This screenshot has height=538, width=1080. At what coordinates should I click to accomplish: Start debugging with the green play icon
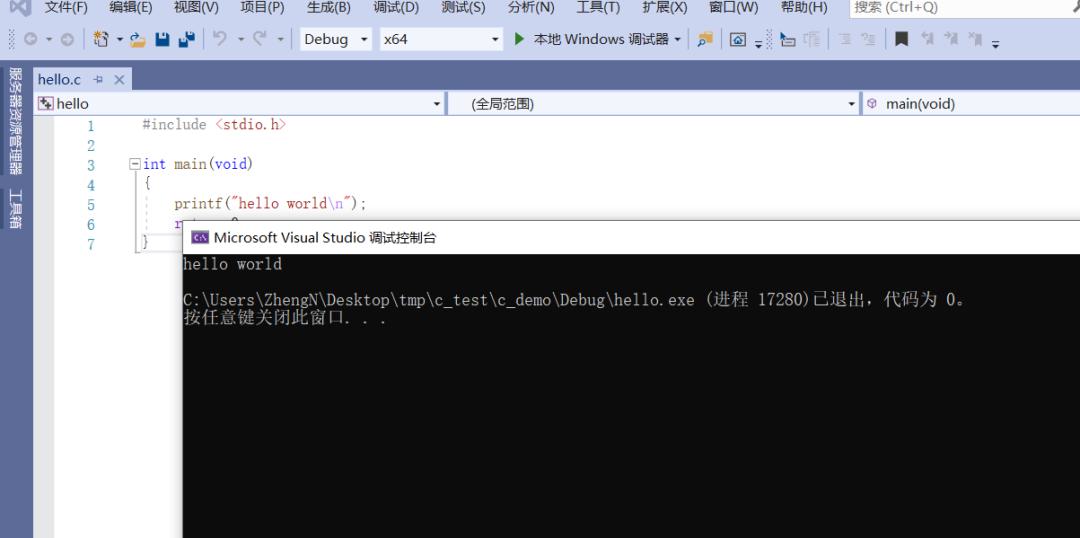click(519, 39)
